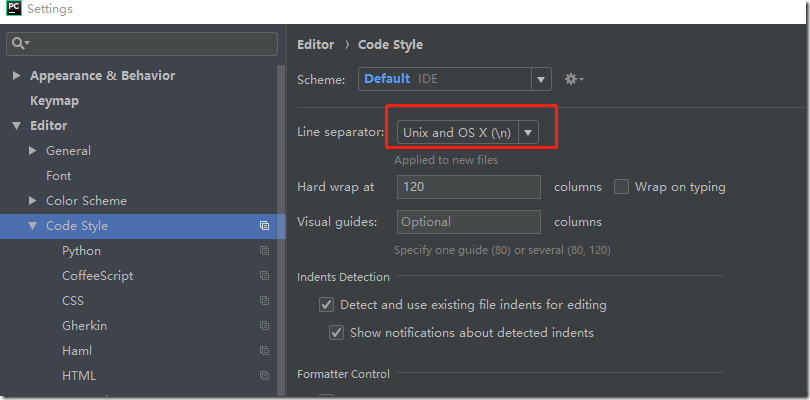Screen dimensions: 810x400
Task: Click the scheme gear settings icon
Action: tap(573, 79)
